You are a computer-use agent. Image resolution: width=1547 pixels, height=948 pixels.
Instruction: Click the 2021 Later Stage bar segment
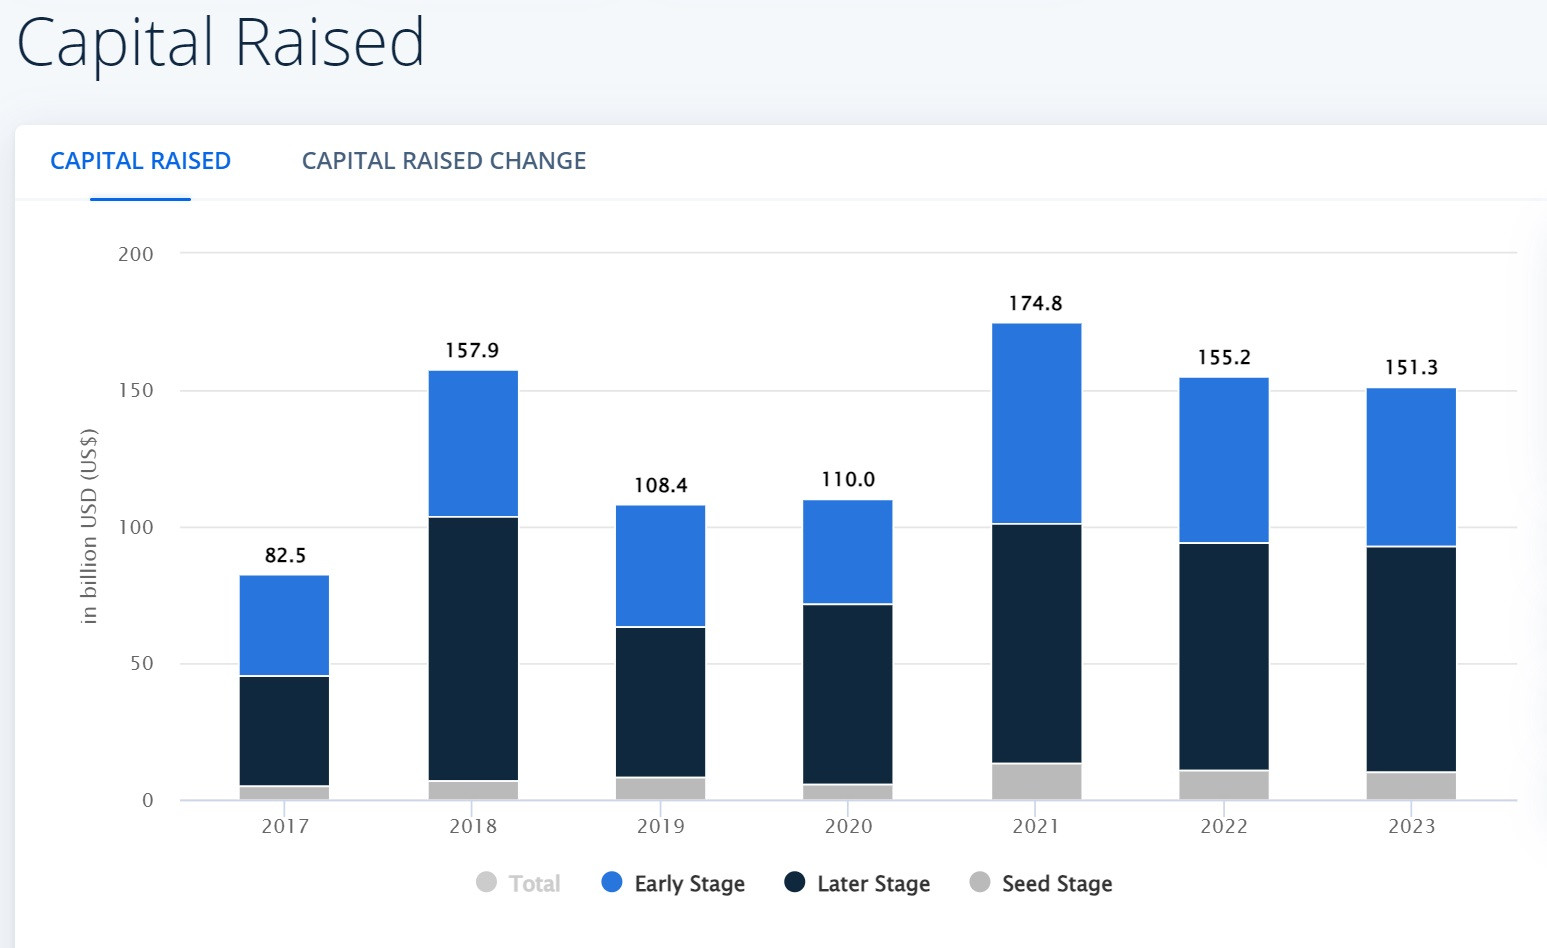pos(1036,643)
